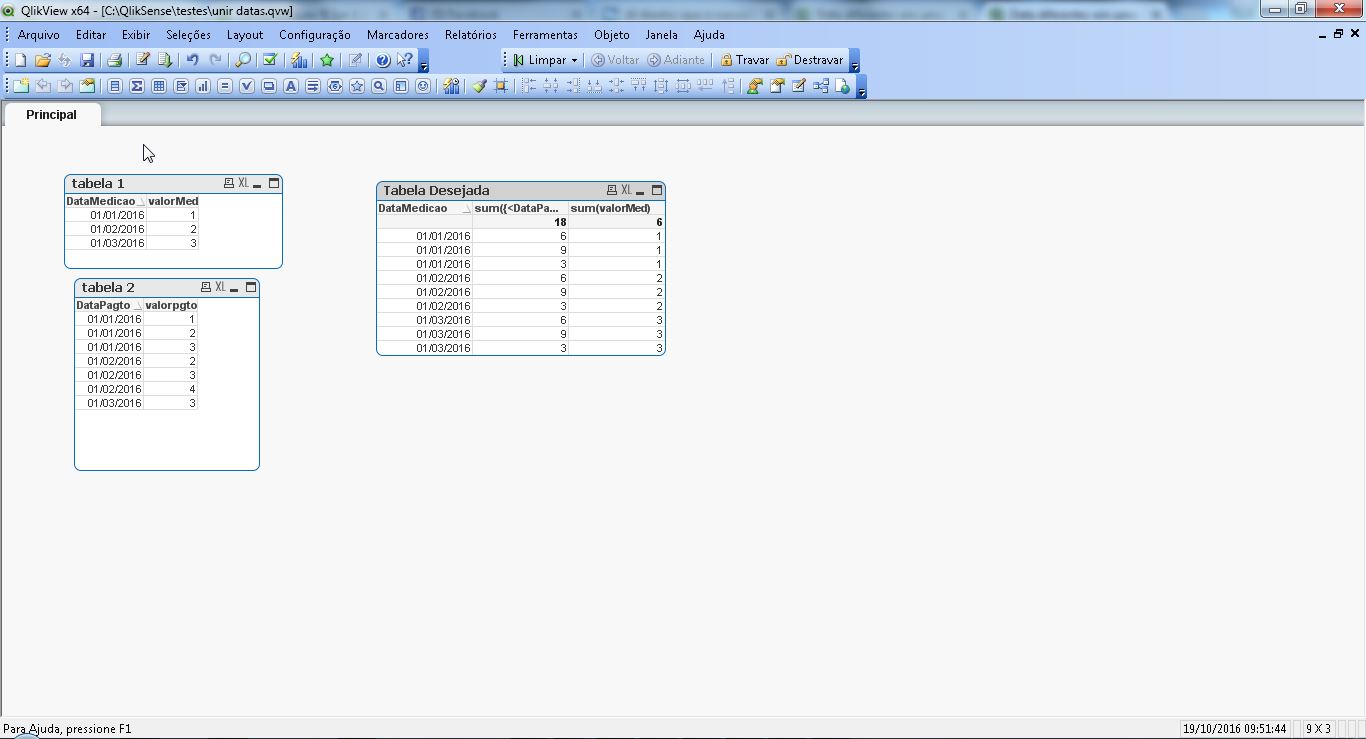The image size is (1366, 739).
Task: Open a document with folder icon
Action: pyautogui.click(x=42, y=60)
